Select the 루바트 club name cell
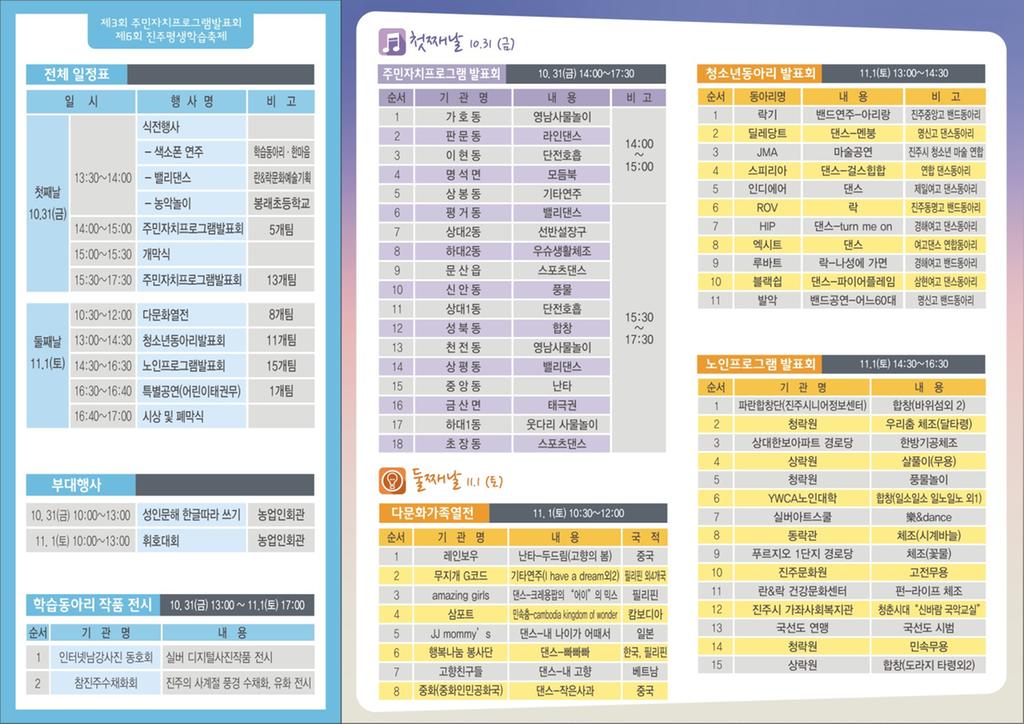 point(767,263)
